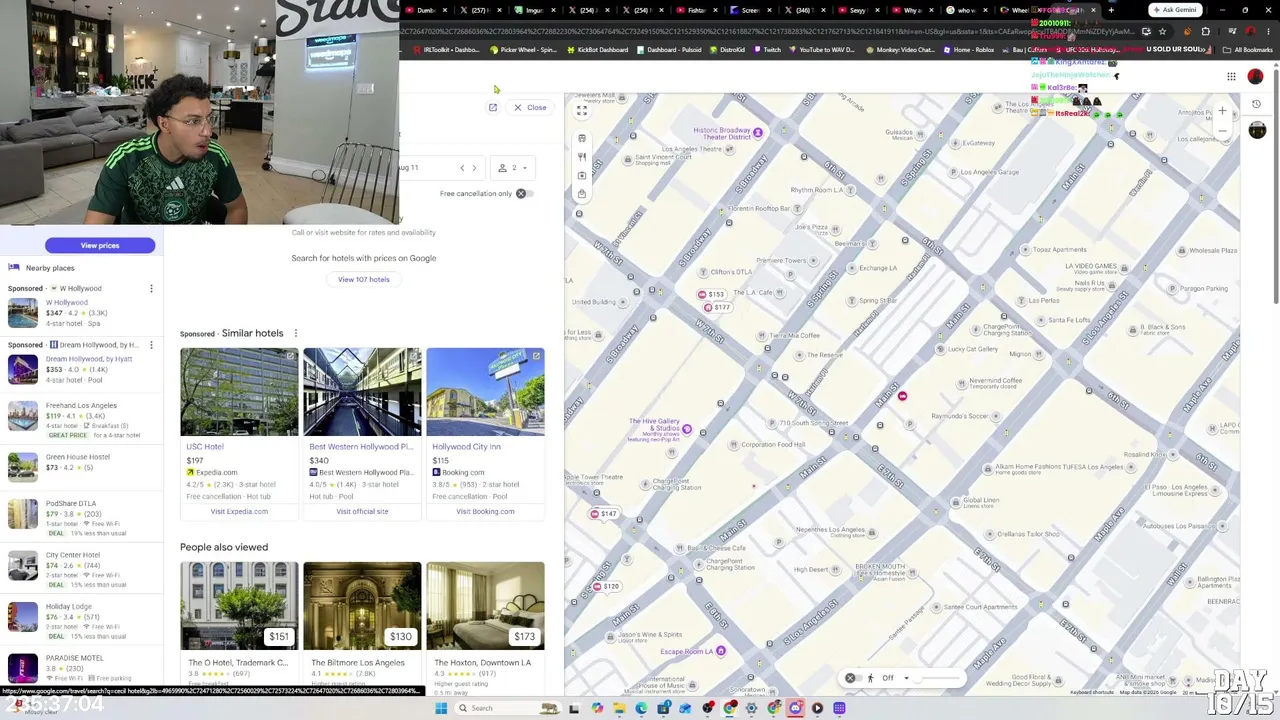Viewport: 1280px width, 720px height.
Task: Open Hollywood City Inn photo
Action: 485,392
